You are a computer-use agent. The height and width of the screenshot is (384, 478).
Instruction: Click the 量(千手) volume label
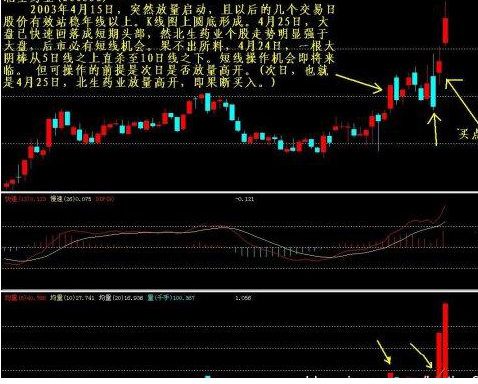pos(171,297)
